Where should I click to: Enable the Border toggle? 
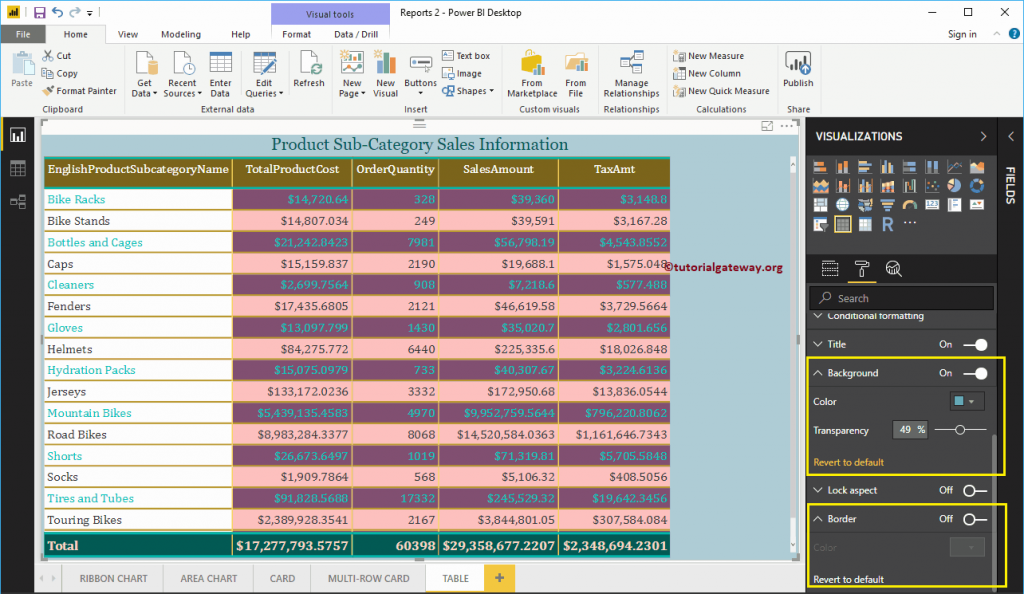click(x=975, y=519)
